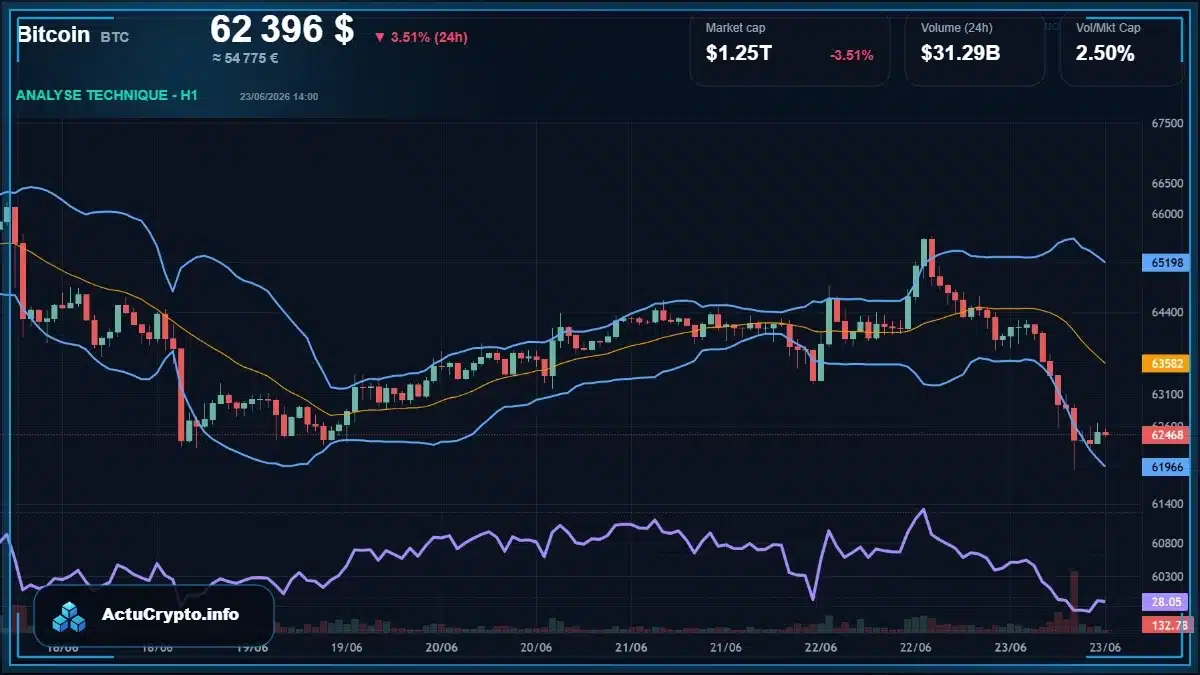
Task: Select the Volume (24h) label
Action: [x=955, y=28]
